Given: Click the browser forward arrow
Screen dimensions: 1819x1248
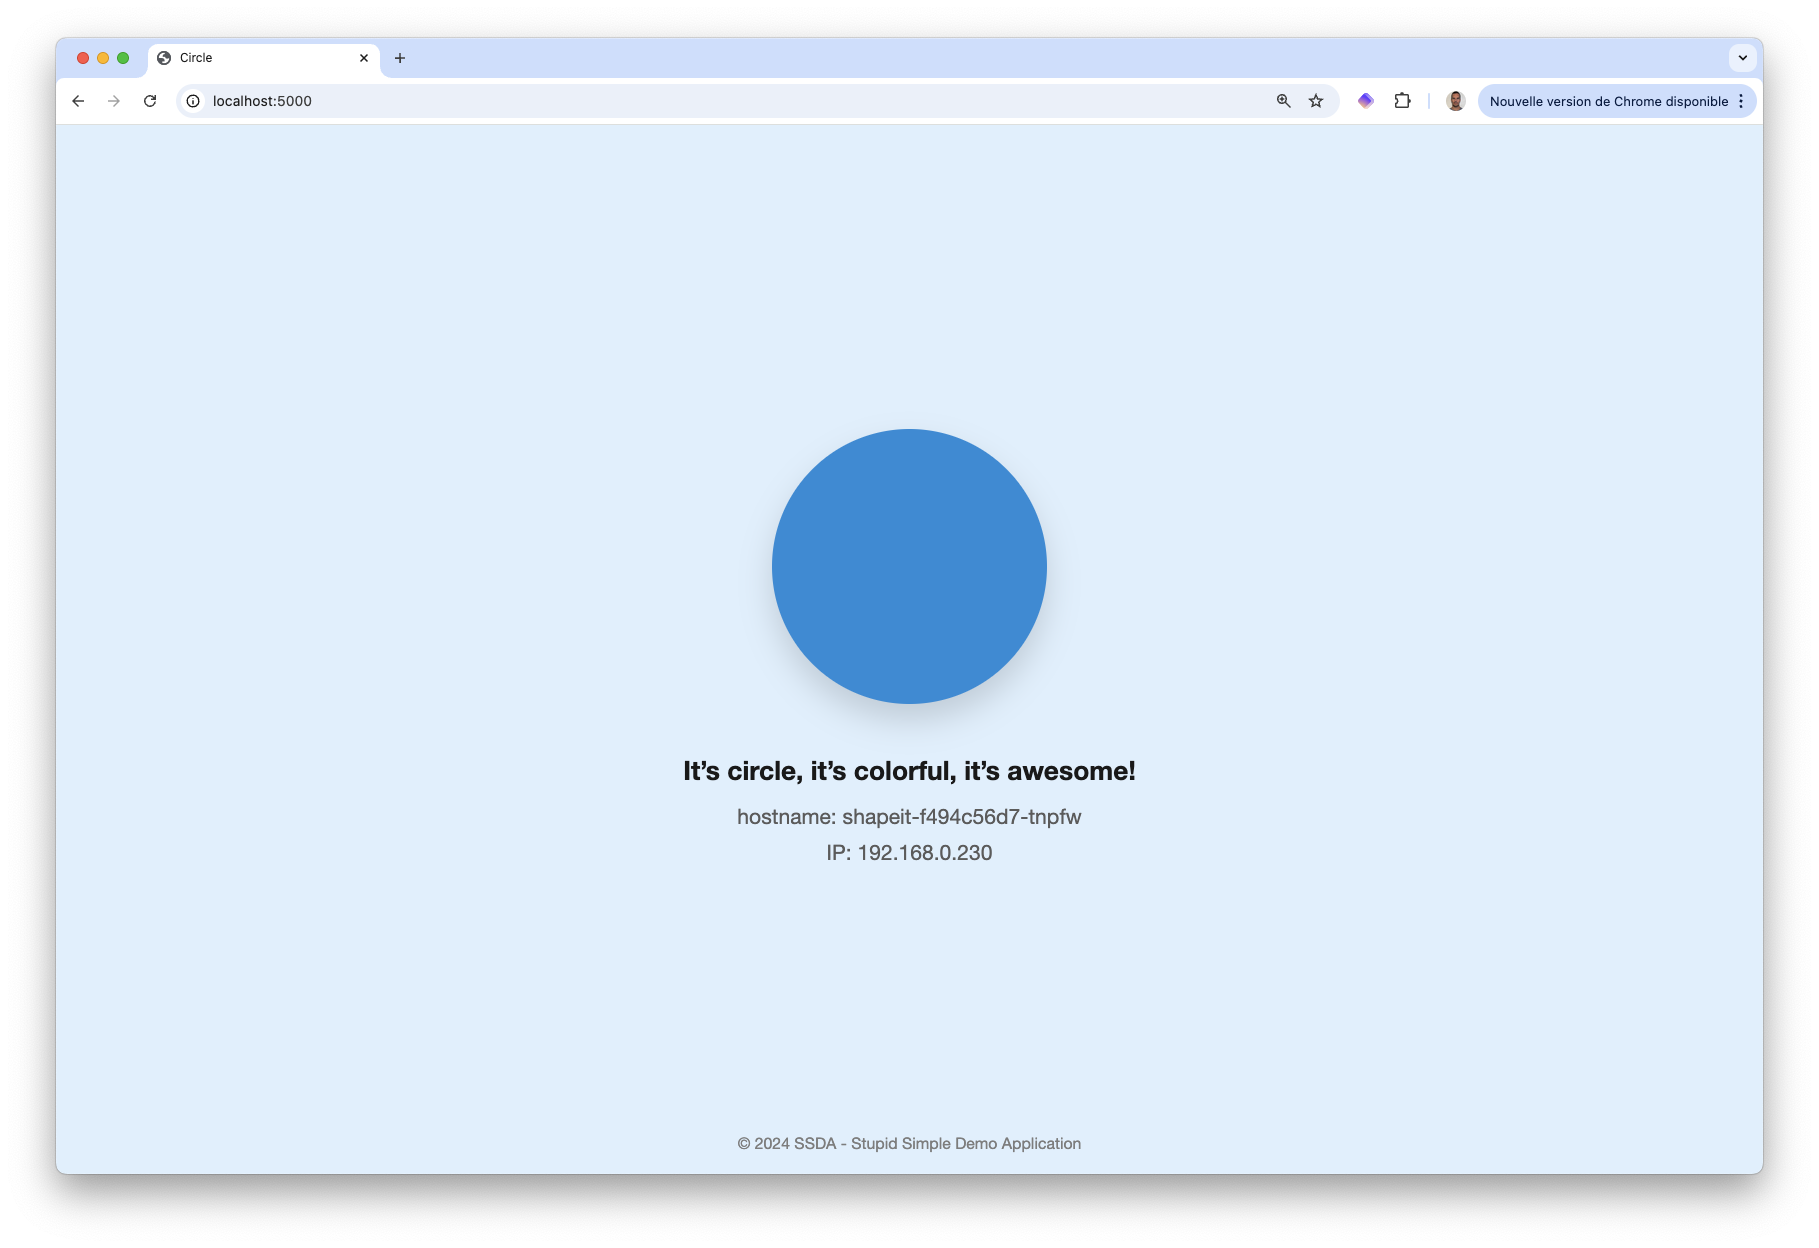Looking at the screenshot, I should point(114,101).
